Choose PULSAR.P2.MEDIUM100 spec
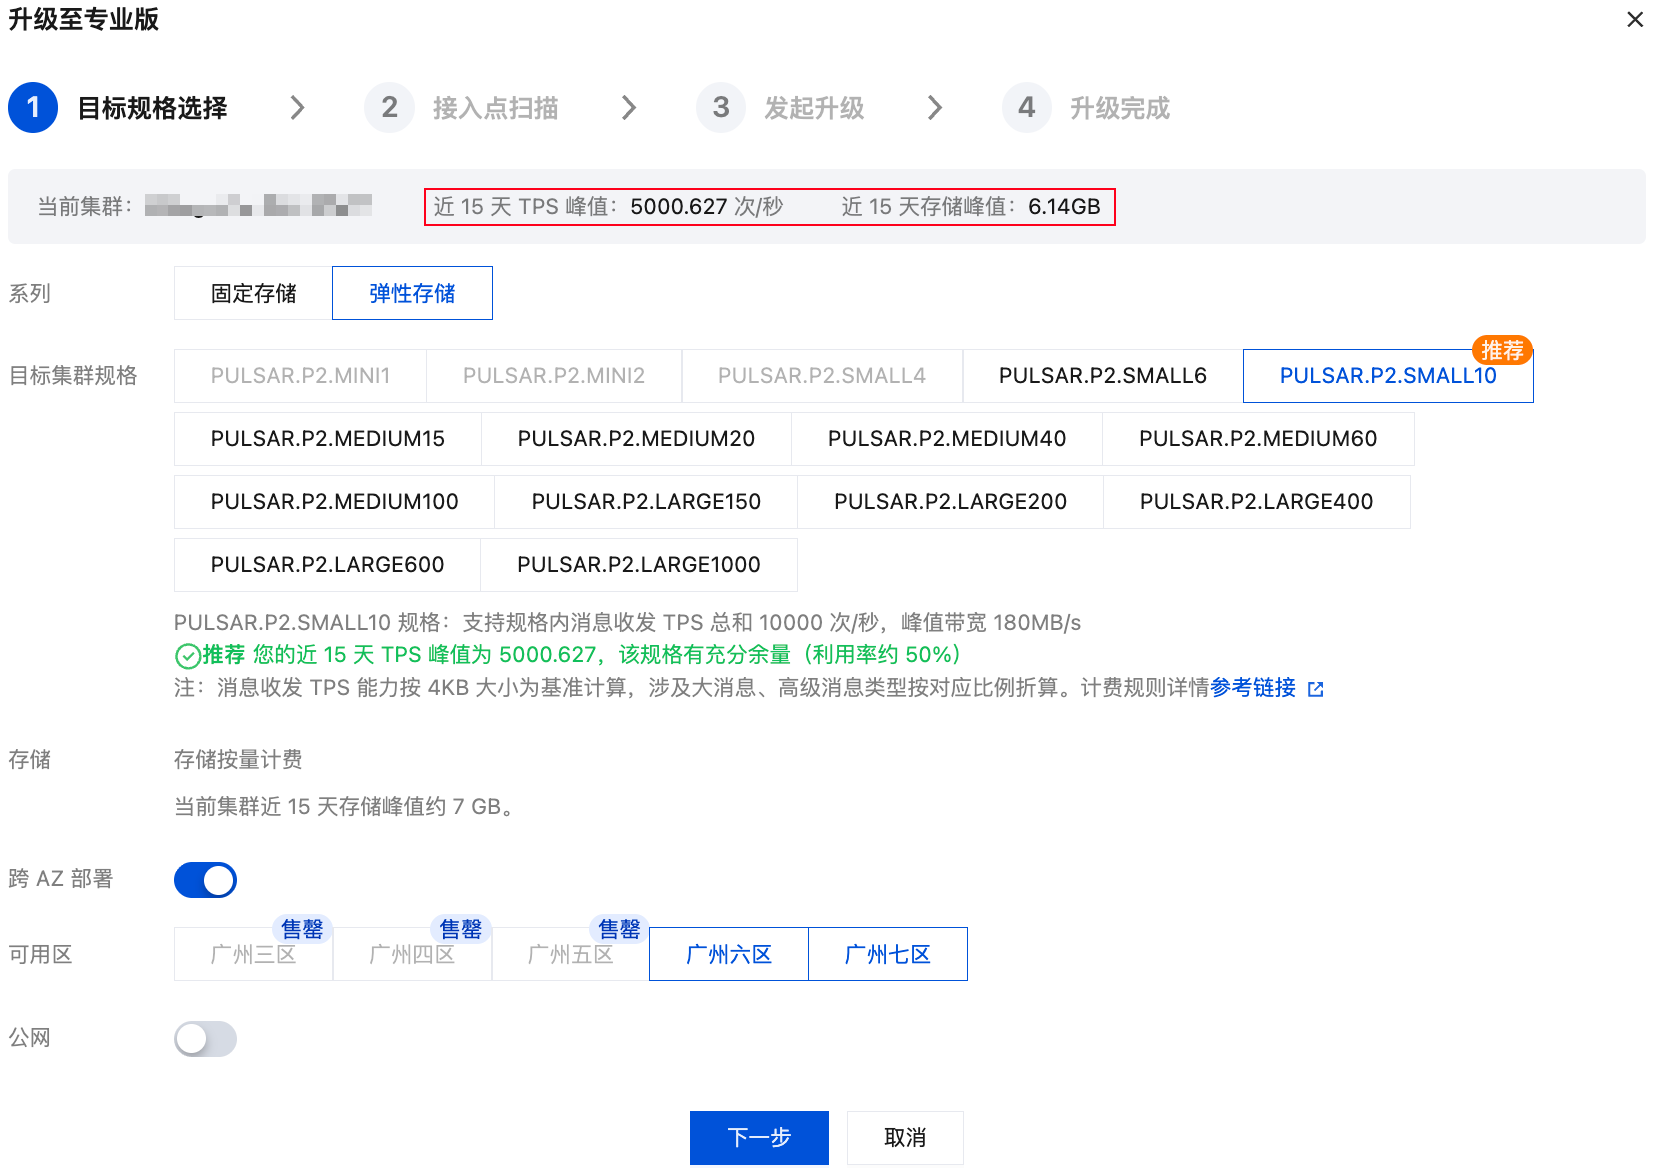The width and height of the screenshot is (1664, 1168). tap(334, 502)
